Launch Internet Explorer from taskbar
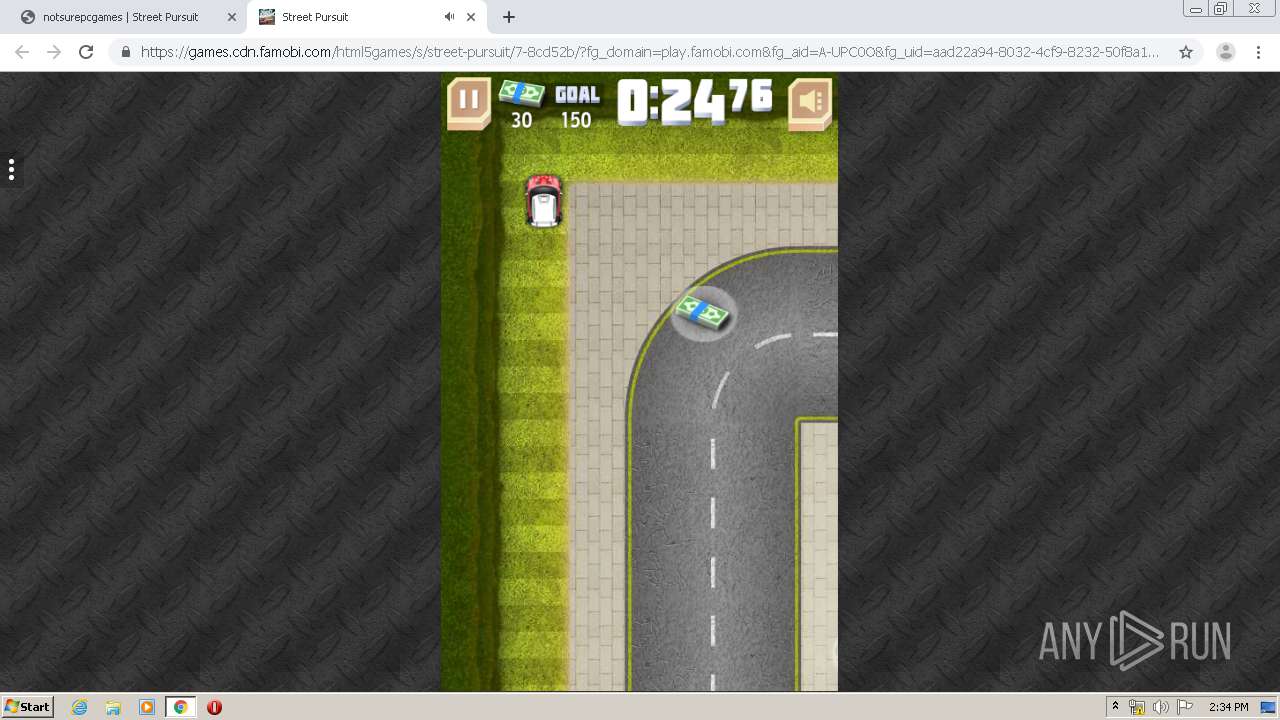Viewport: 1280px width, 720px height. click(x=80, y=707)
